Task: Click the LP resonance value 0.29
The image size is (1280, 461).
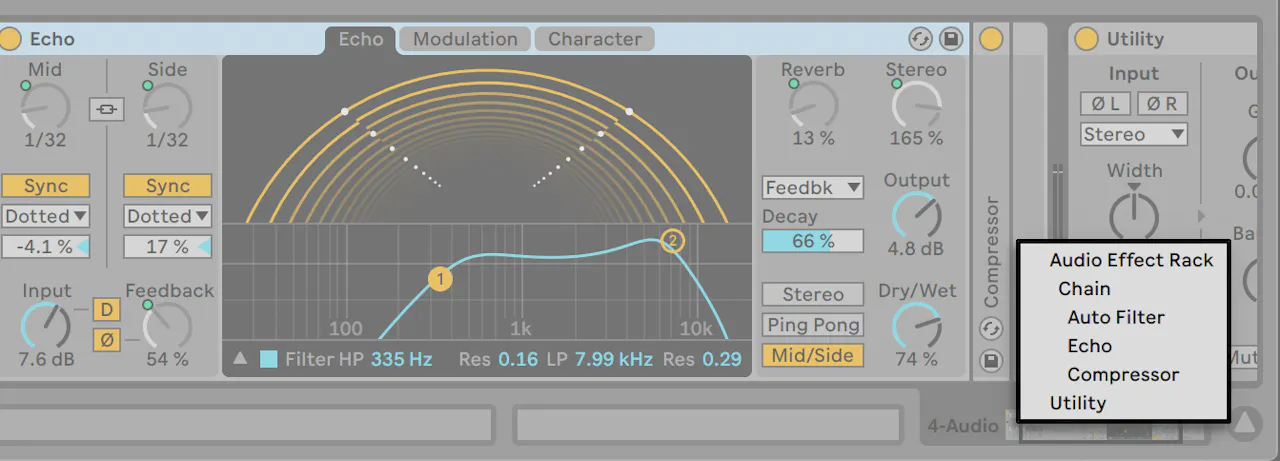Action: click(x=722, y=359)
